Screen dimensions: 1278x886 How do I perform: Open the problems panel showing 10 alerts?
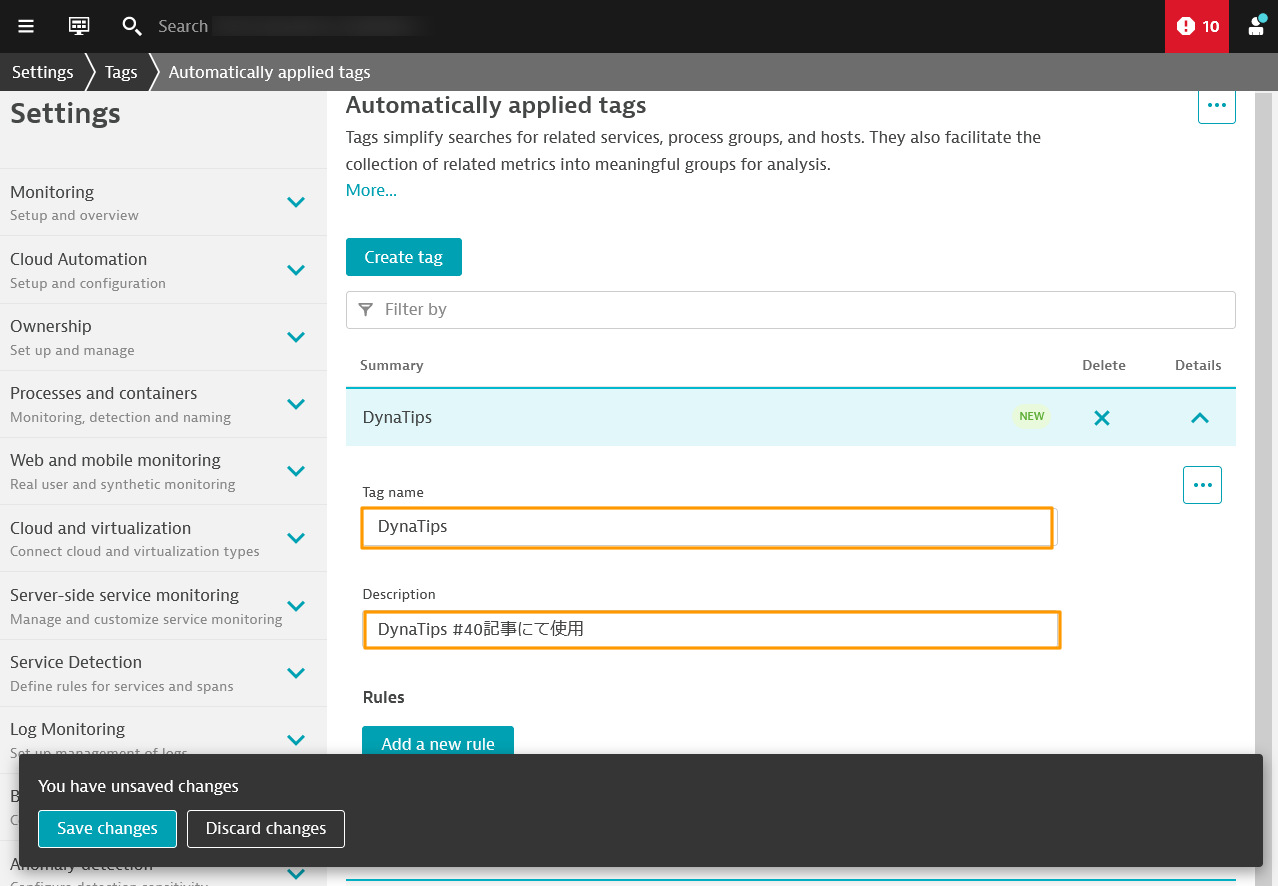(x=1196, y=26)
